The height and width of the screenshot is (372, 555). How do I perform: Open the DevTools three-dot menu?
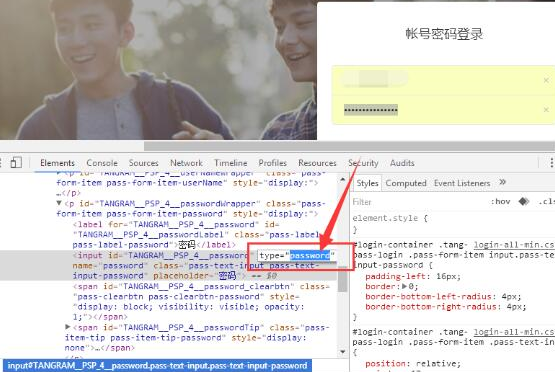click(x=551, y=162)
